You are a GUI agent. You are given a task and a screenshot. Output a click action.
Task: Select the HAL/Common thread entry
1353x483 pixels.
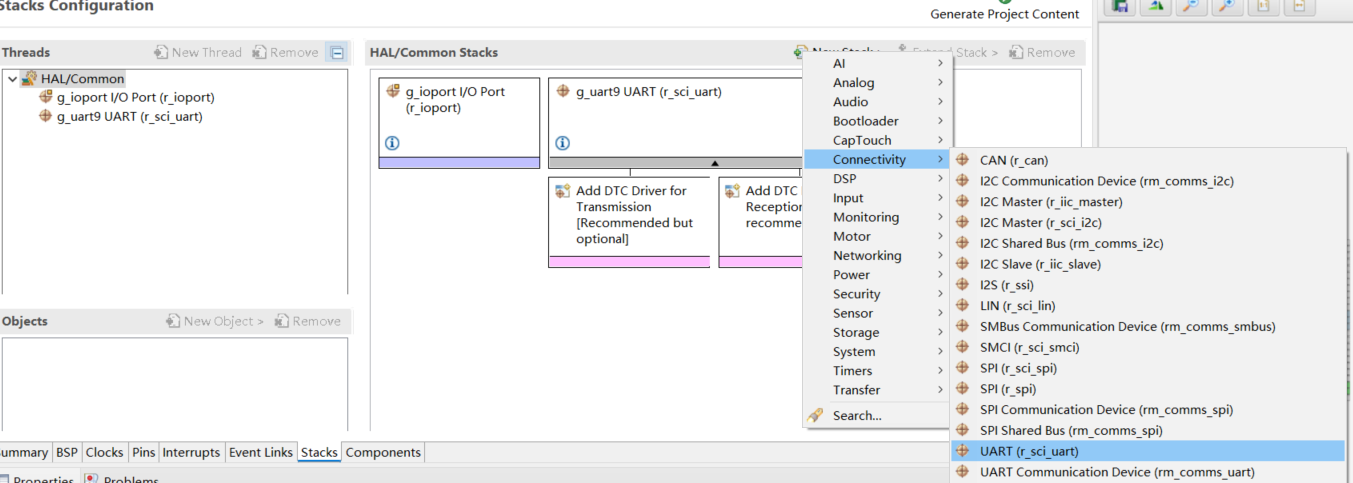[x=82, y=79]
